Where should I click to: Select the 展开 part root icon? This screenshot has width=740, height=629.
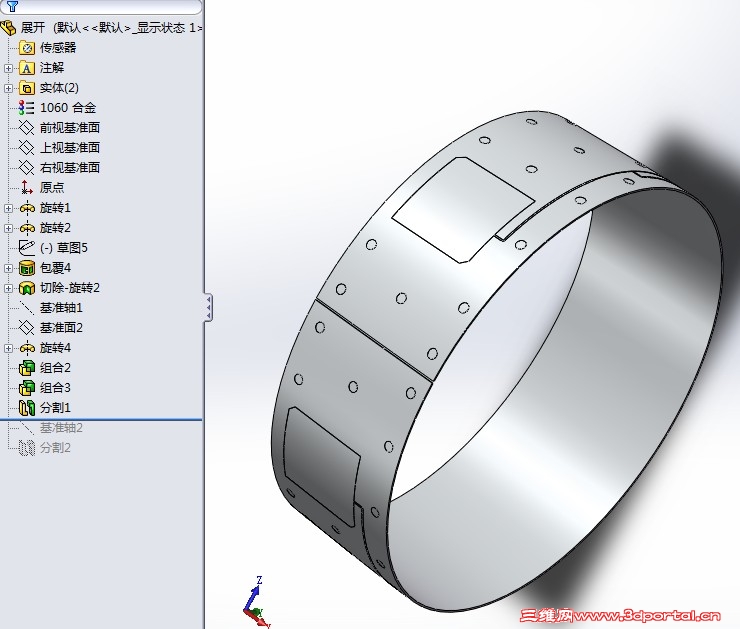point(8,28)
